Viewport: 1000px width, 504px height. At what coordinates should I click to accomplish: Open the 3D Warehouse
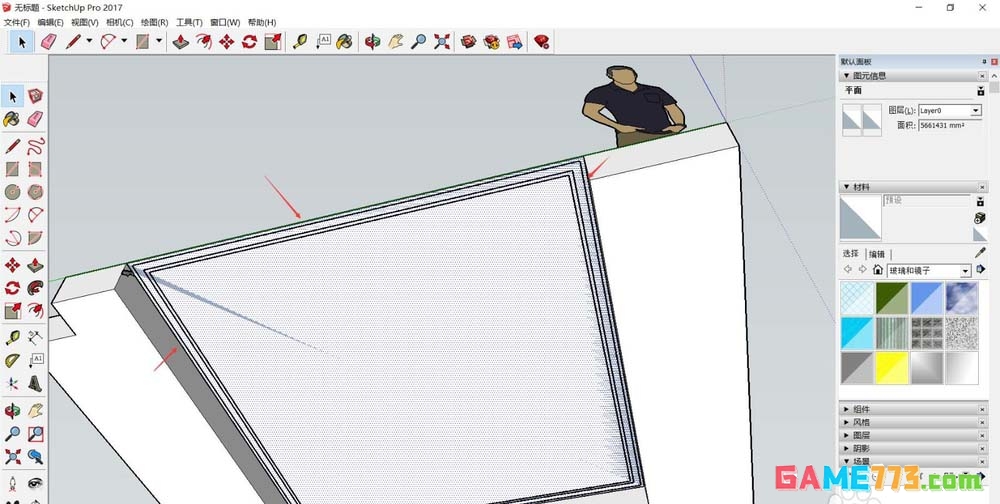pyautogui.click(x=469, y=42)
